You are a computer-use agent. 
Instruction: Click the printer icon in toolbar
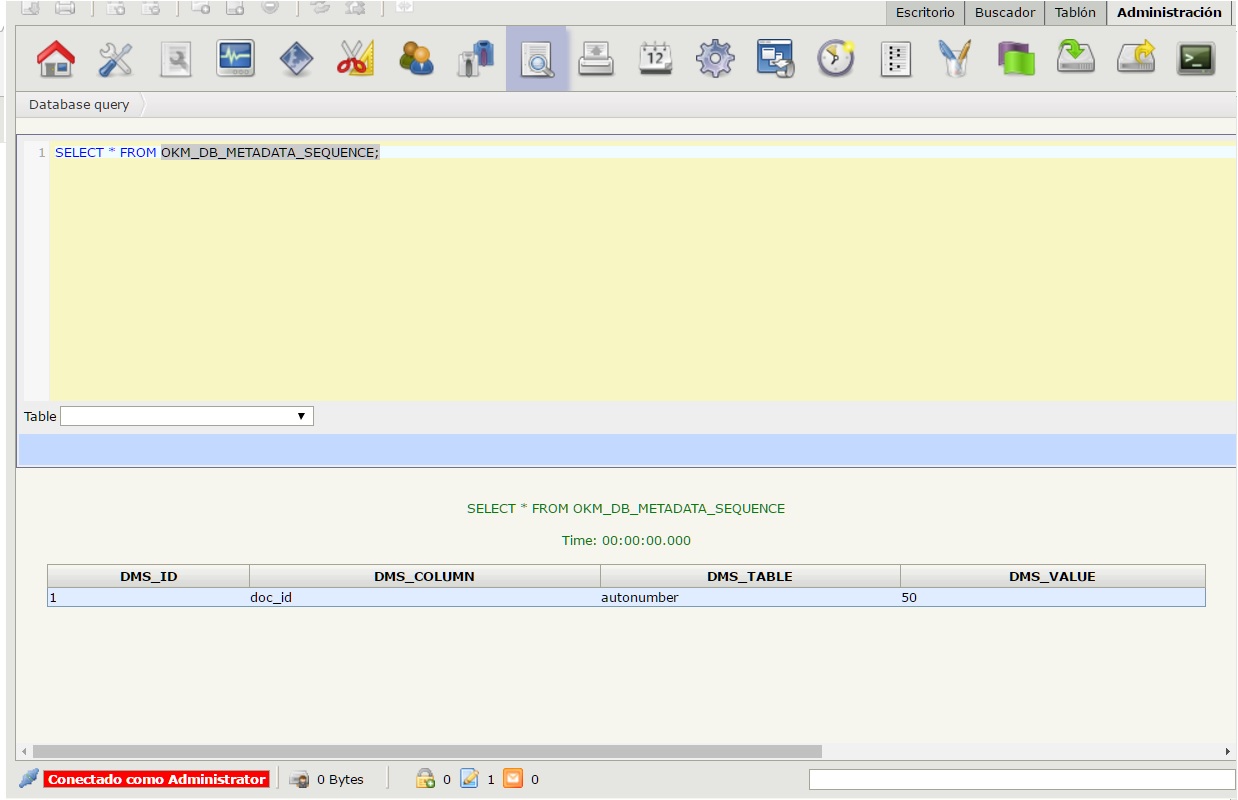(596, 59)
